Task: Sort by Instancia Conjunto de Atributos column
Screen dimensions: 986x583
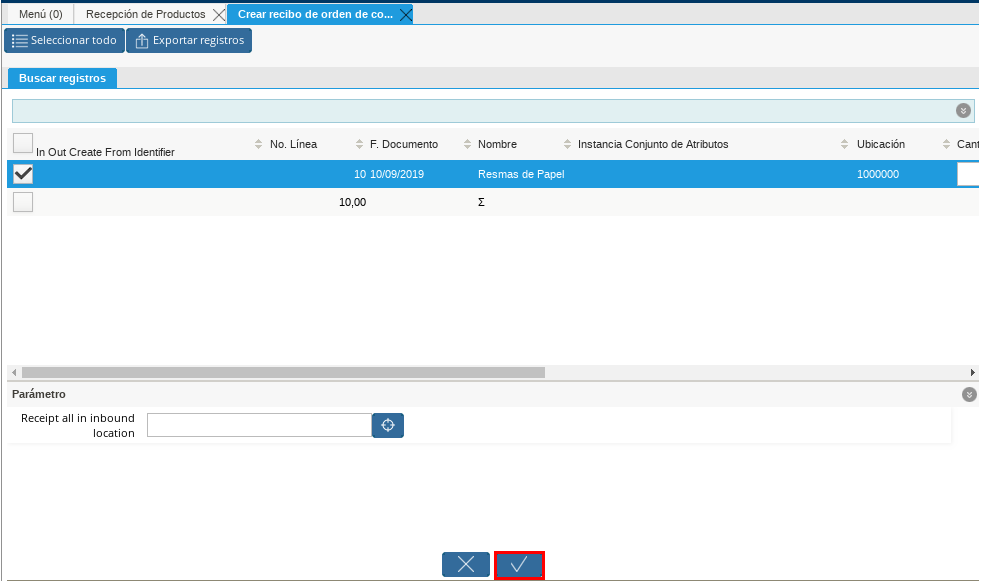Action: [x=653, y=144]
